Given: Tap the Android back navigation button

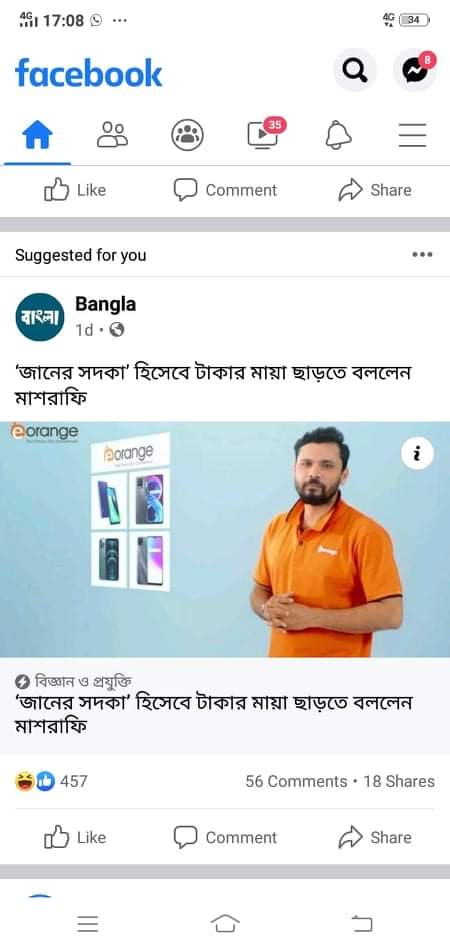Looking at the screenshot, I should pos(362,924).
